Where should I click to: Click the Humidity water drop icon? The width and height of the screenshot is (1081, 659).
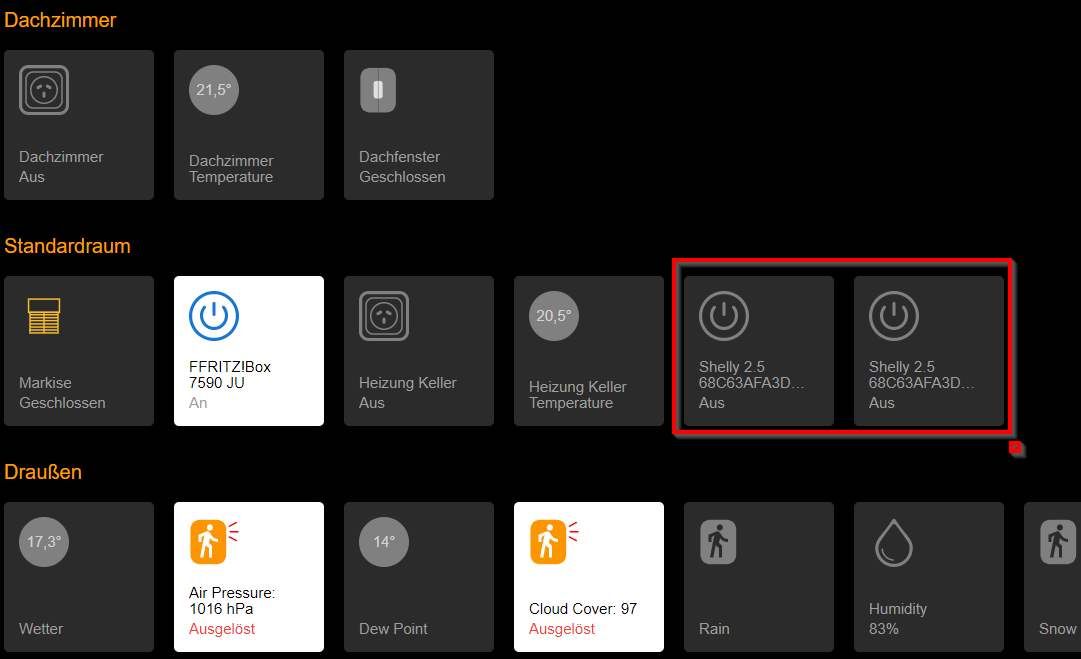click(x=893, y=543)
